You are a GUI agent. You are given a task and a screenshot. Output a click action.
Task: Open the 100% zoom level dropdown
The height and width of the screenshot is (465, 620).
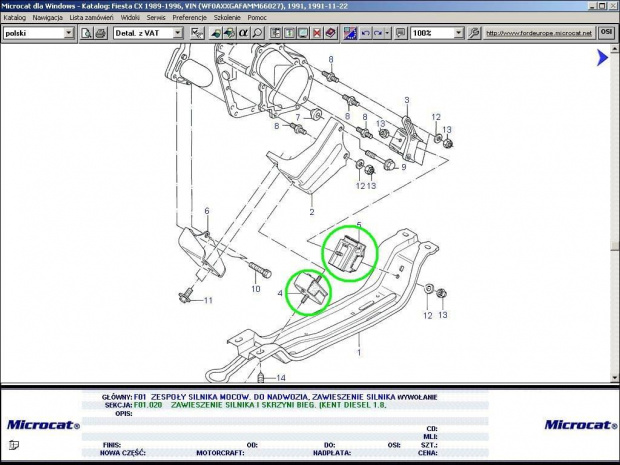459,33
